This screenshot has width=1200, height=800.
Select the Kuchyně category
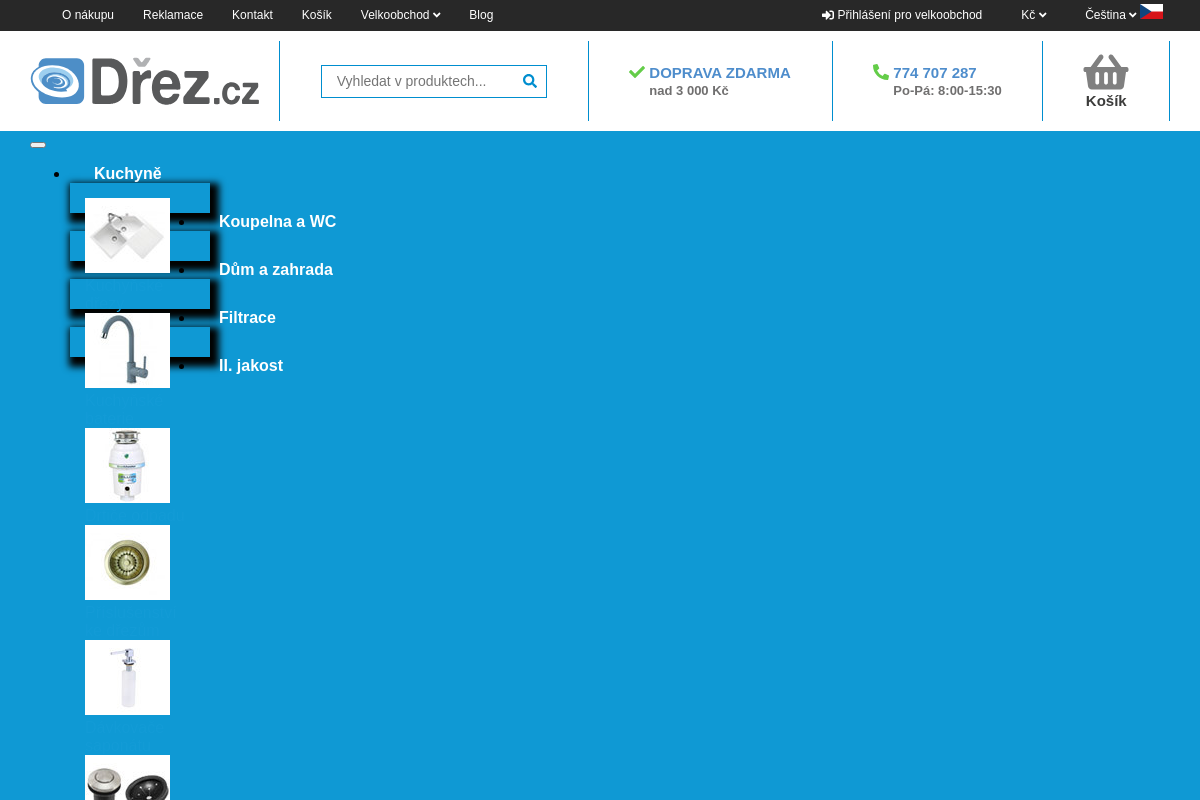tap(128, 174)
